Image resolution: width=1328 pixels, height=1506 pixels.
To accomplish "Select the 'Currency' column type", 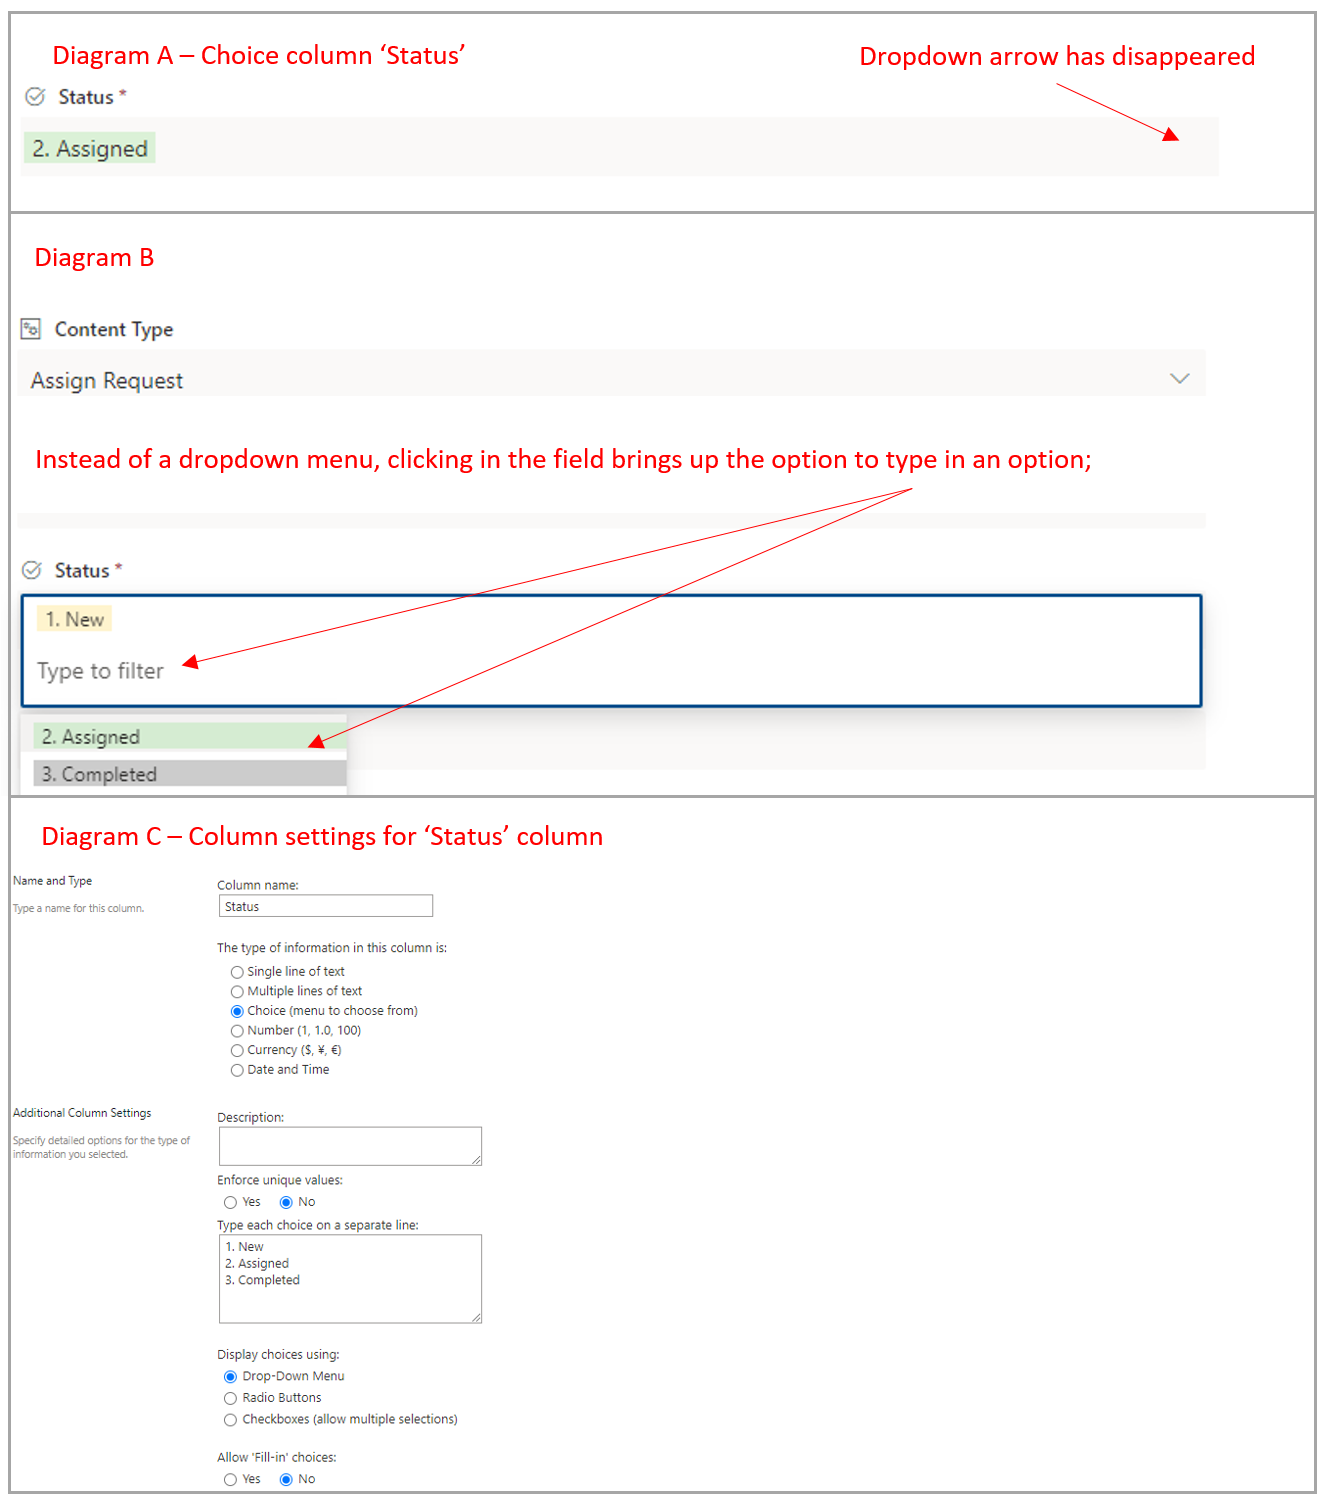I will point(237,1050).
